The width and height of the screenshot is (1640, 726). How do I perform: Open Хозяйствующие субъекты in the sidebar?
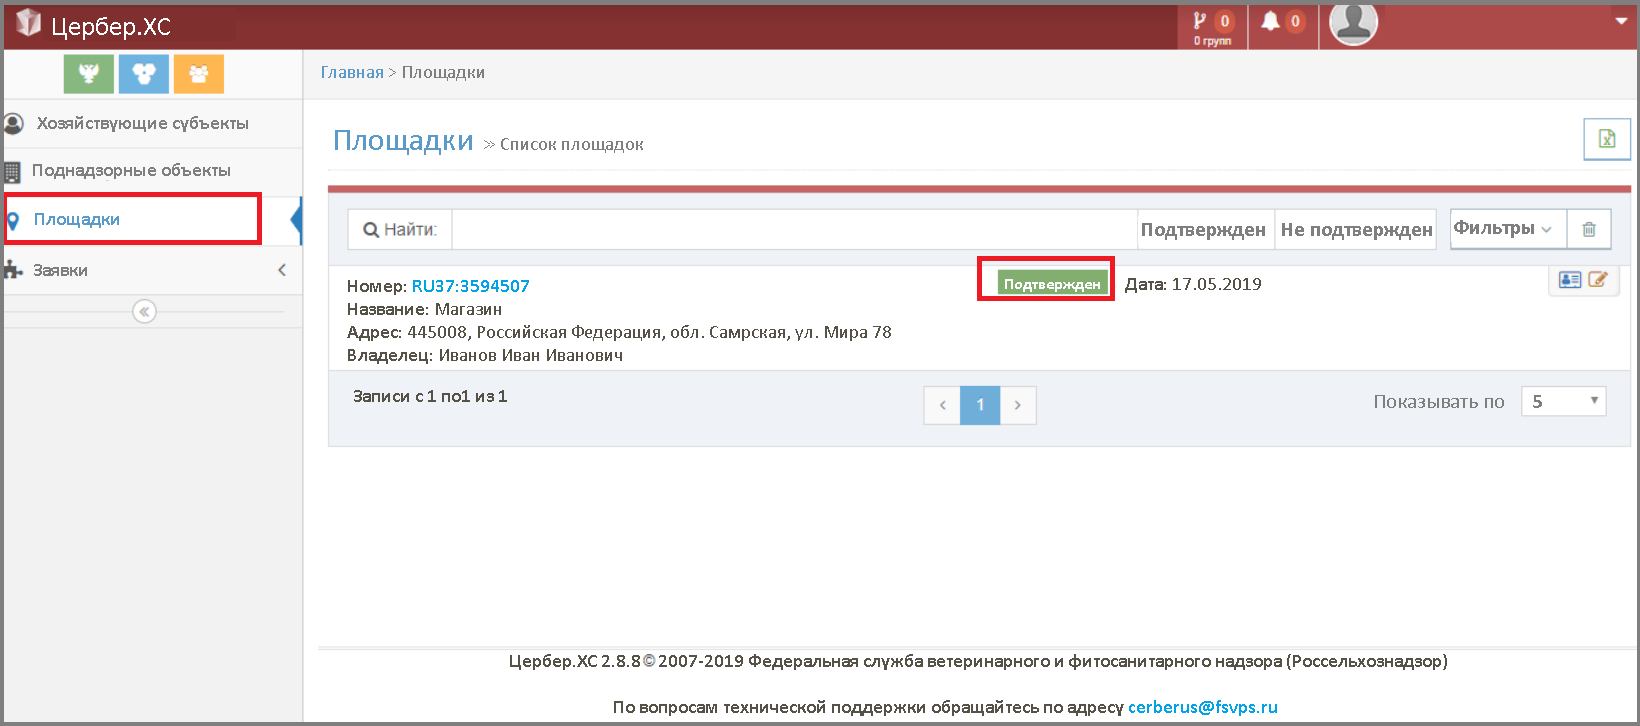tap(142, 123)
